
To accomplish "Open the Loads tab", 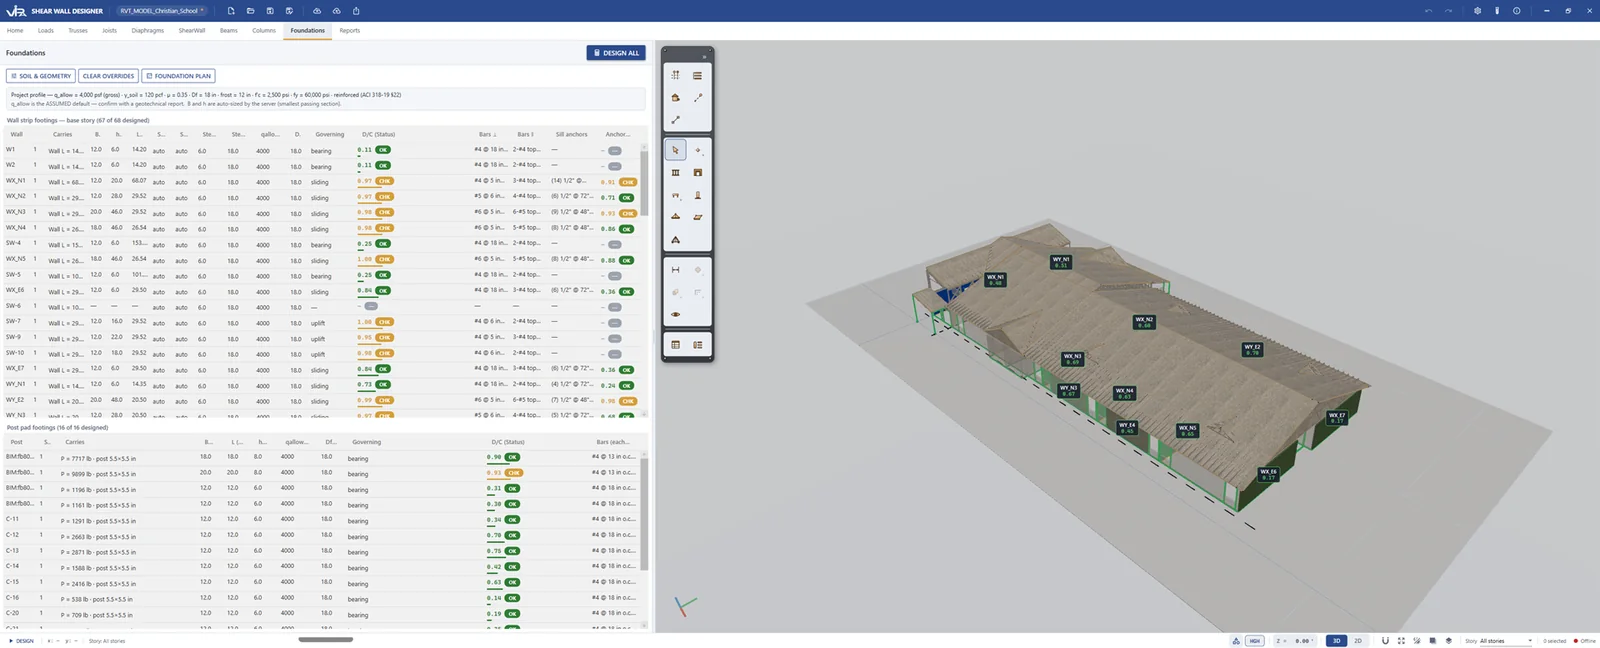I will [x=46, y=30].
